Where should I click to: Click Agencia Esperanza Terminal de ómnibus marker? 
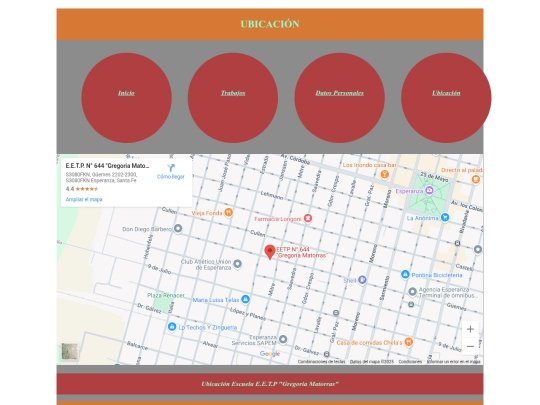[x=412, y=292]
